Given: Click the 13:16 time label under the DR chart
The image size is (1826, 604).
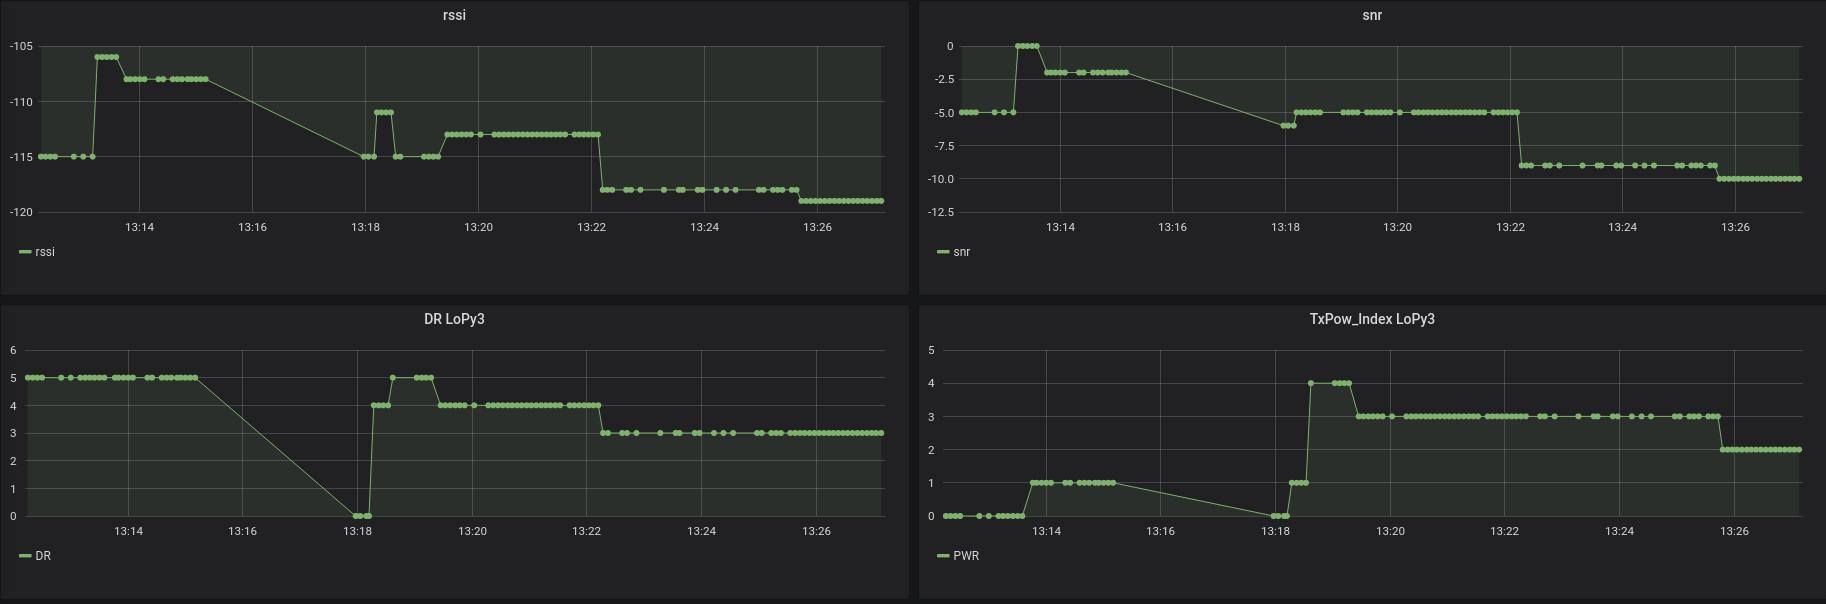Looking at the screenshot, I should [x=243, y=531].
